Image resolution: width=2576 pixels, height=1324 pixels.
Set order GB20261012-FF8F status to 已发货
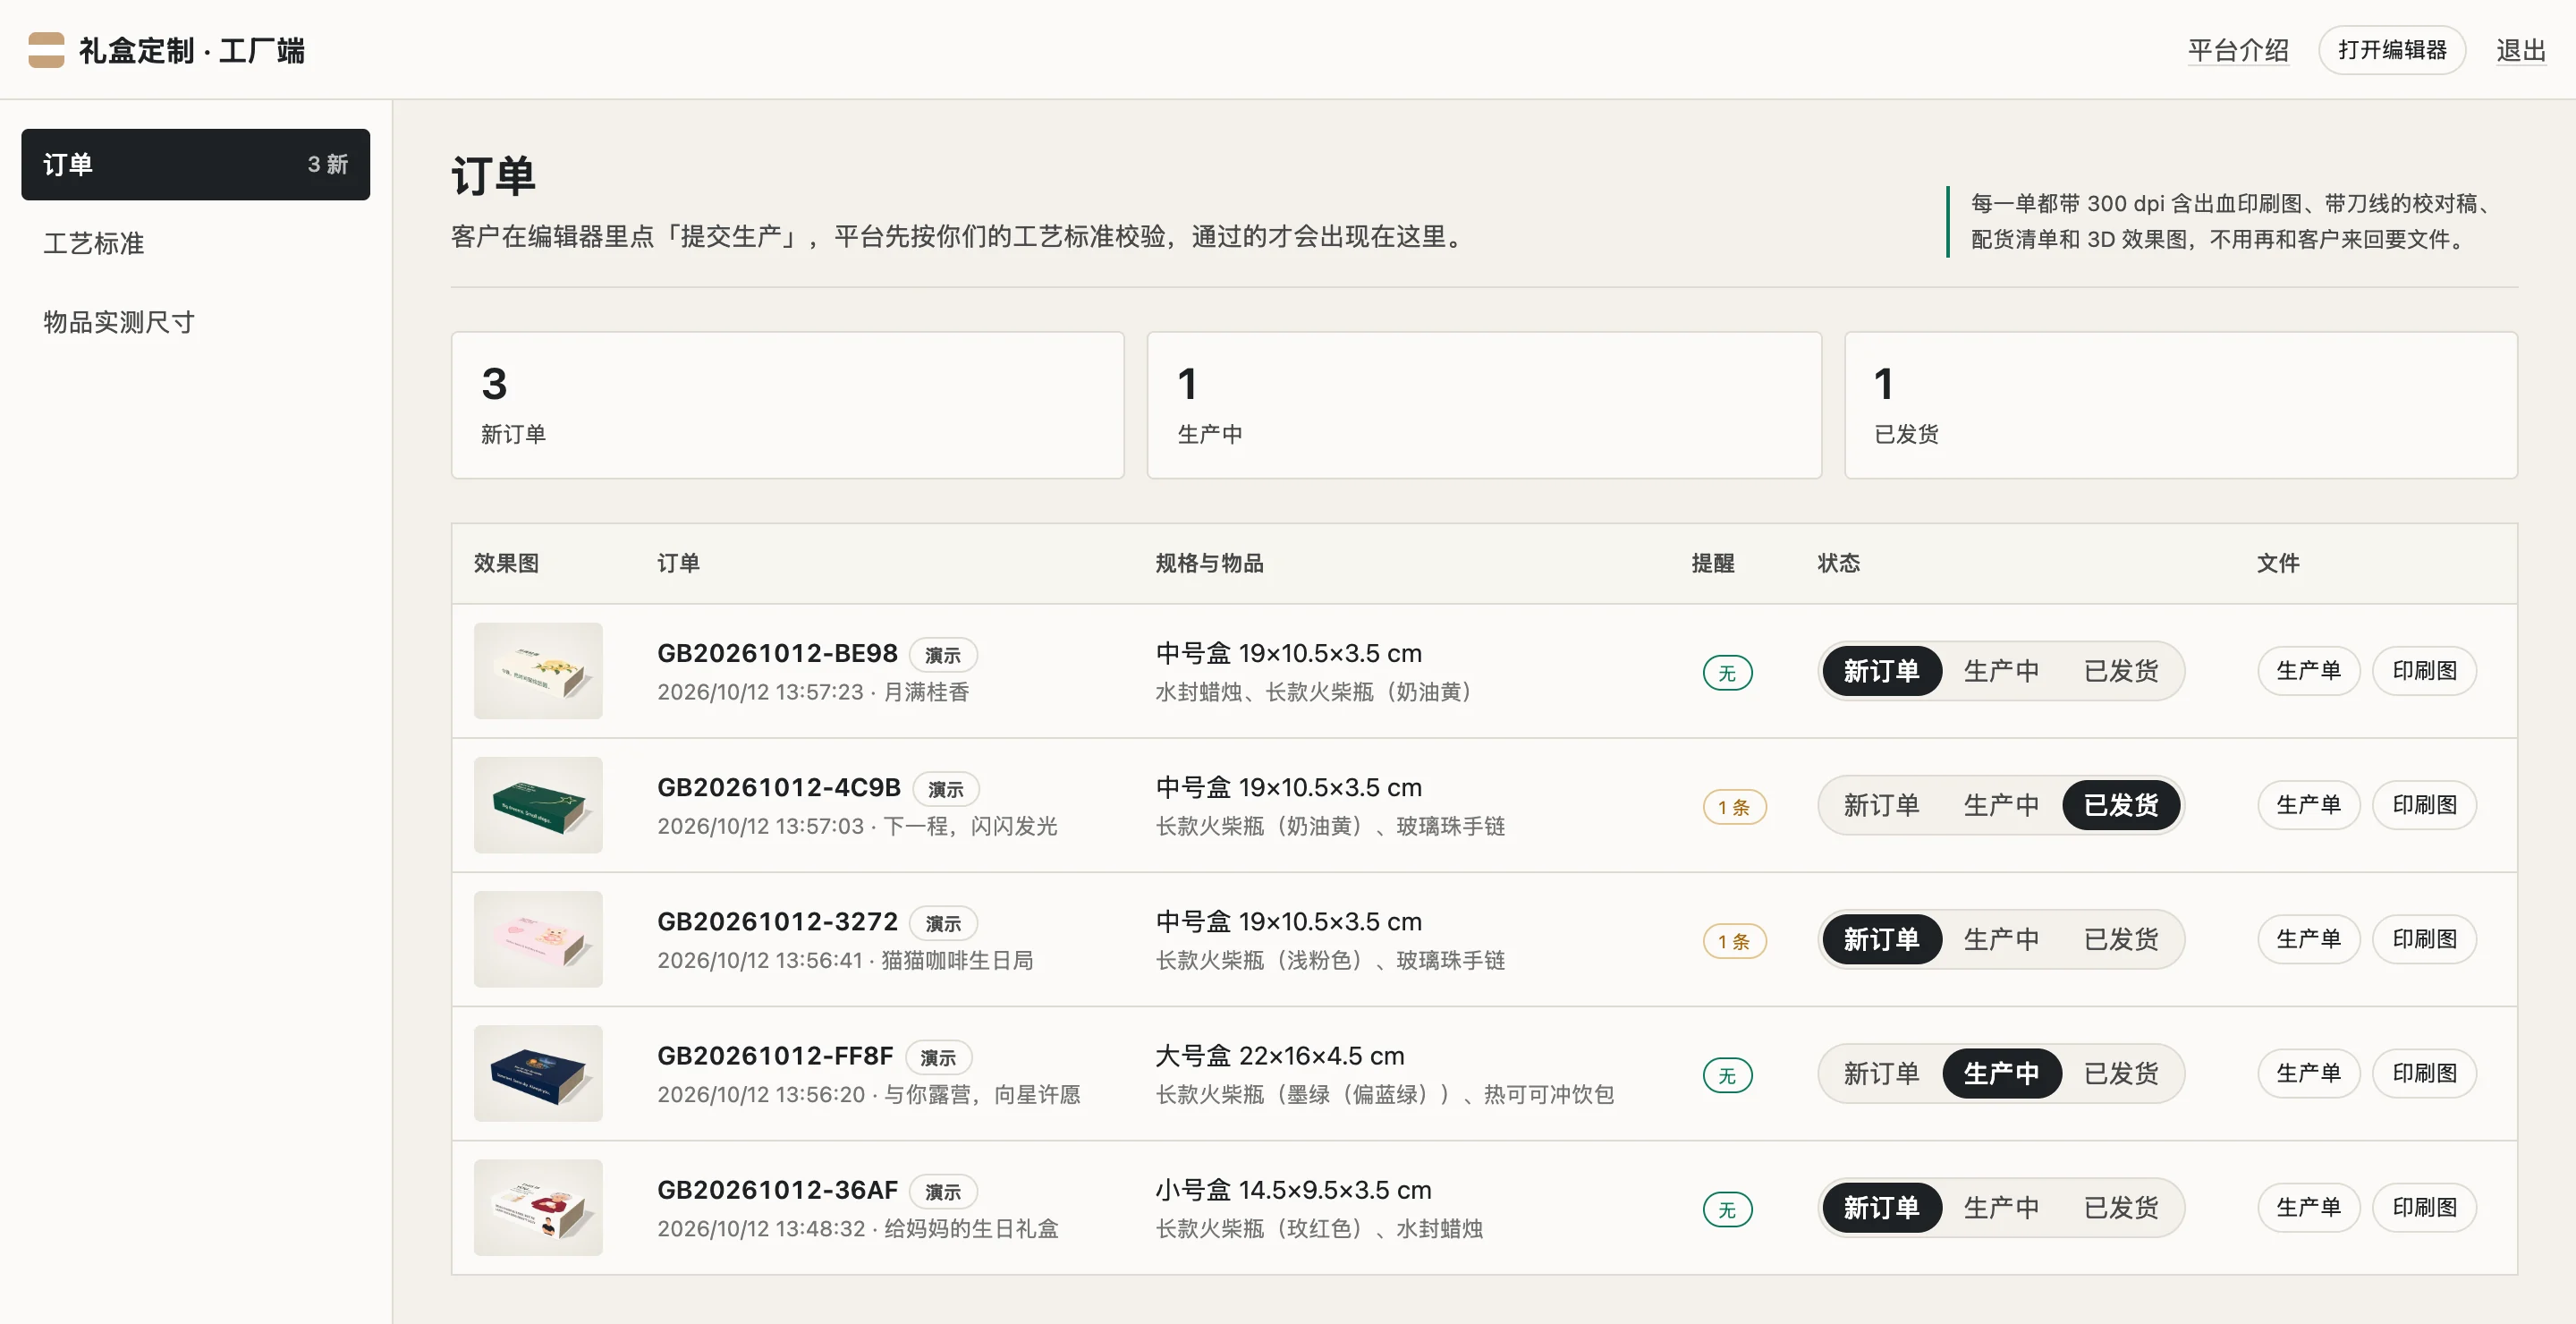pyautogui.click(x=2121, y=1073)
